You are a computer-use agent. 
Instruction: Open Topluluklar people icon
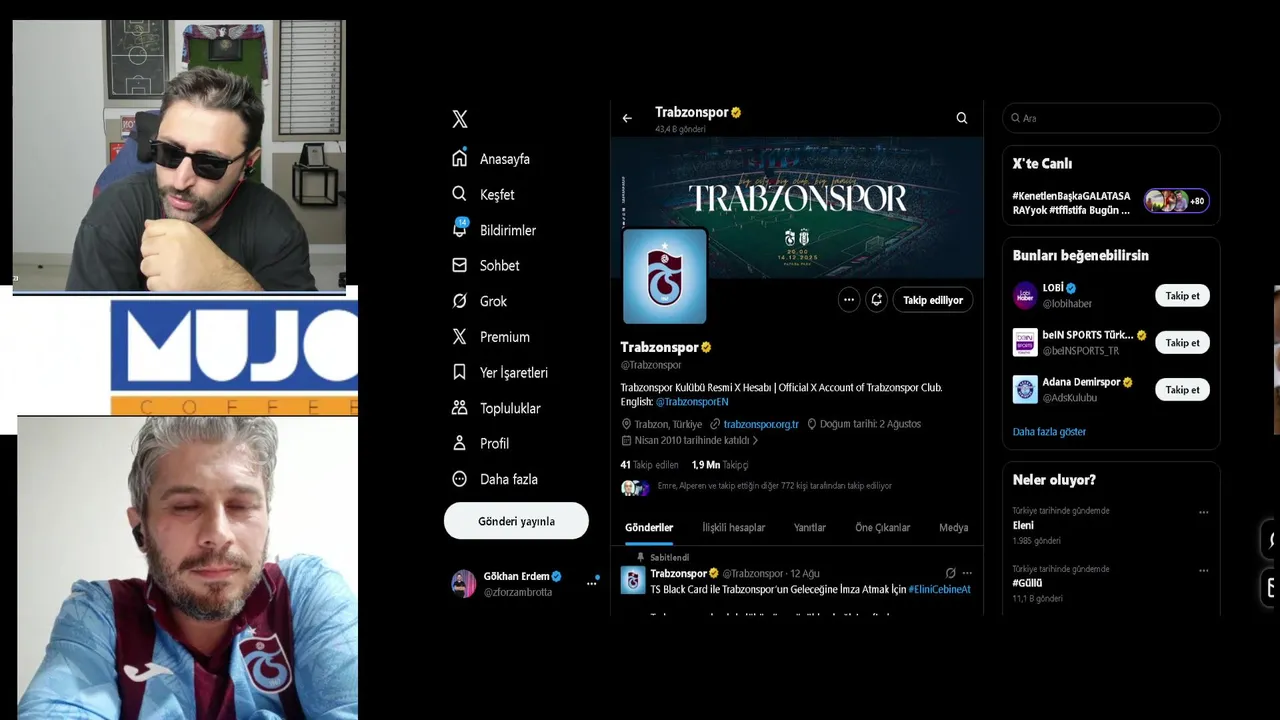coord(460,408)
